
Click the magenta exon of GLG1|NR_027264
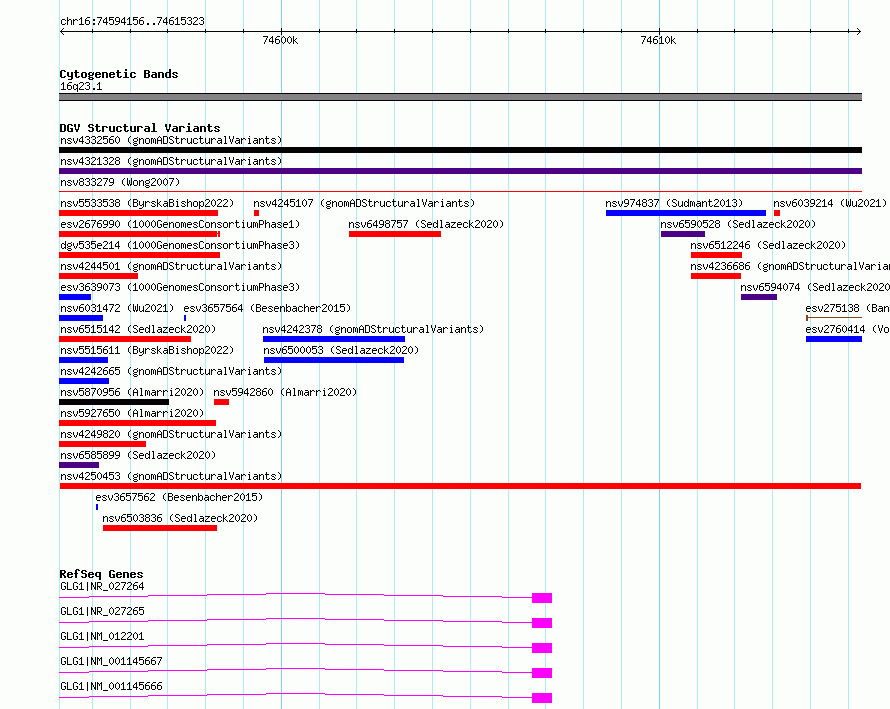tap(542, 598)
